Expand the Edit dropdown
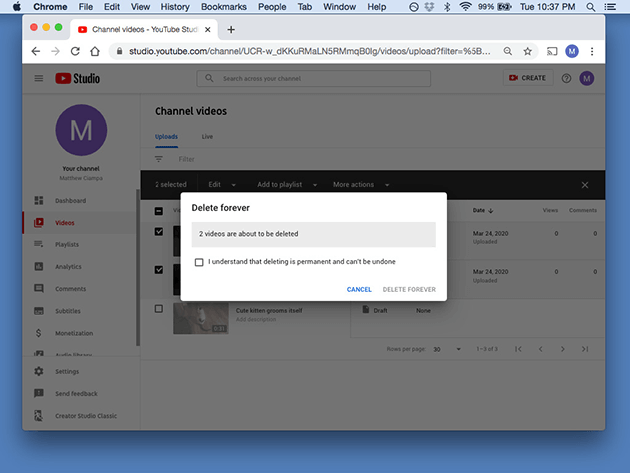Screen dimensions: 630x473 point(221,185)
